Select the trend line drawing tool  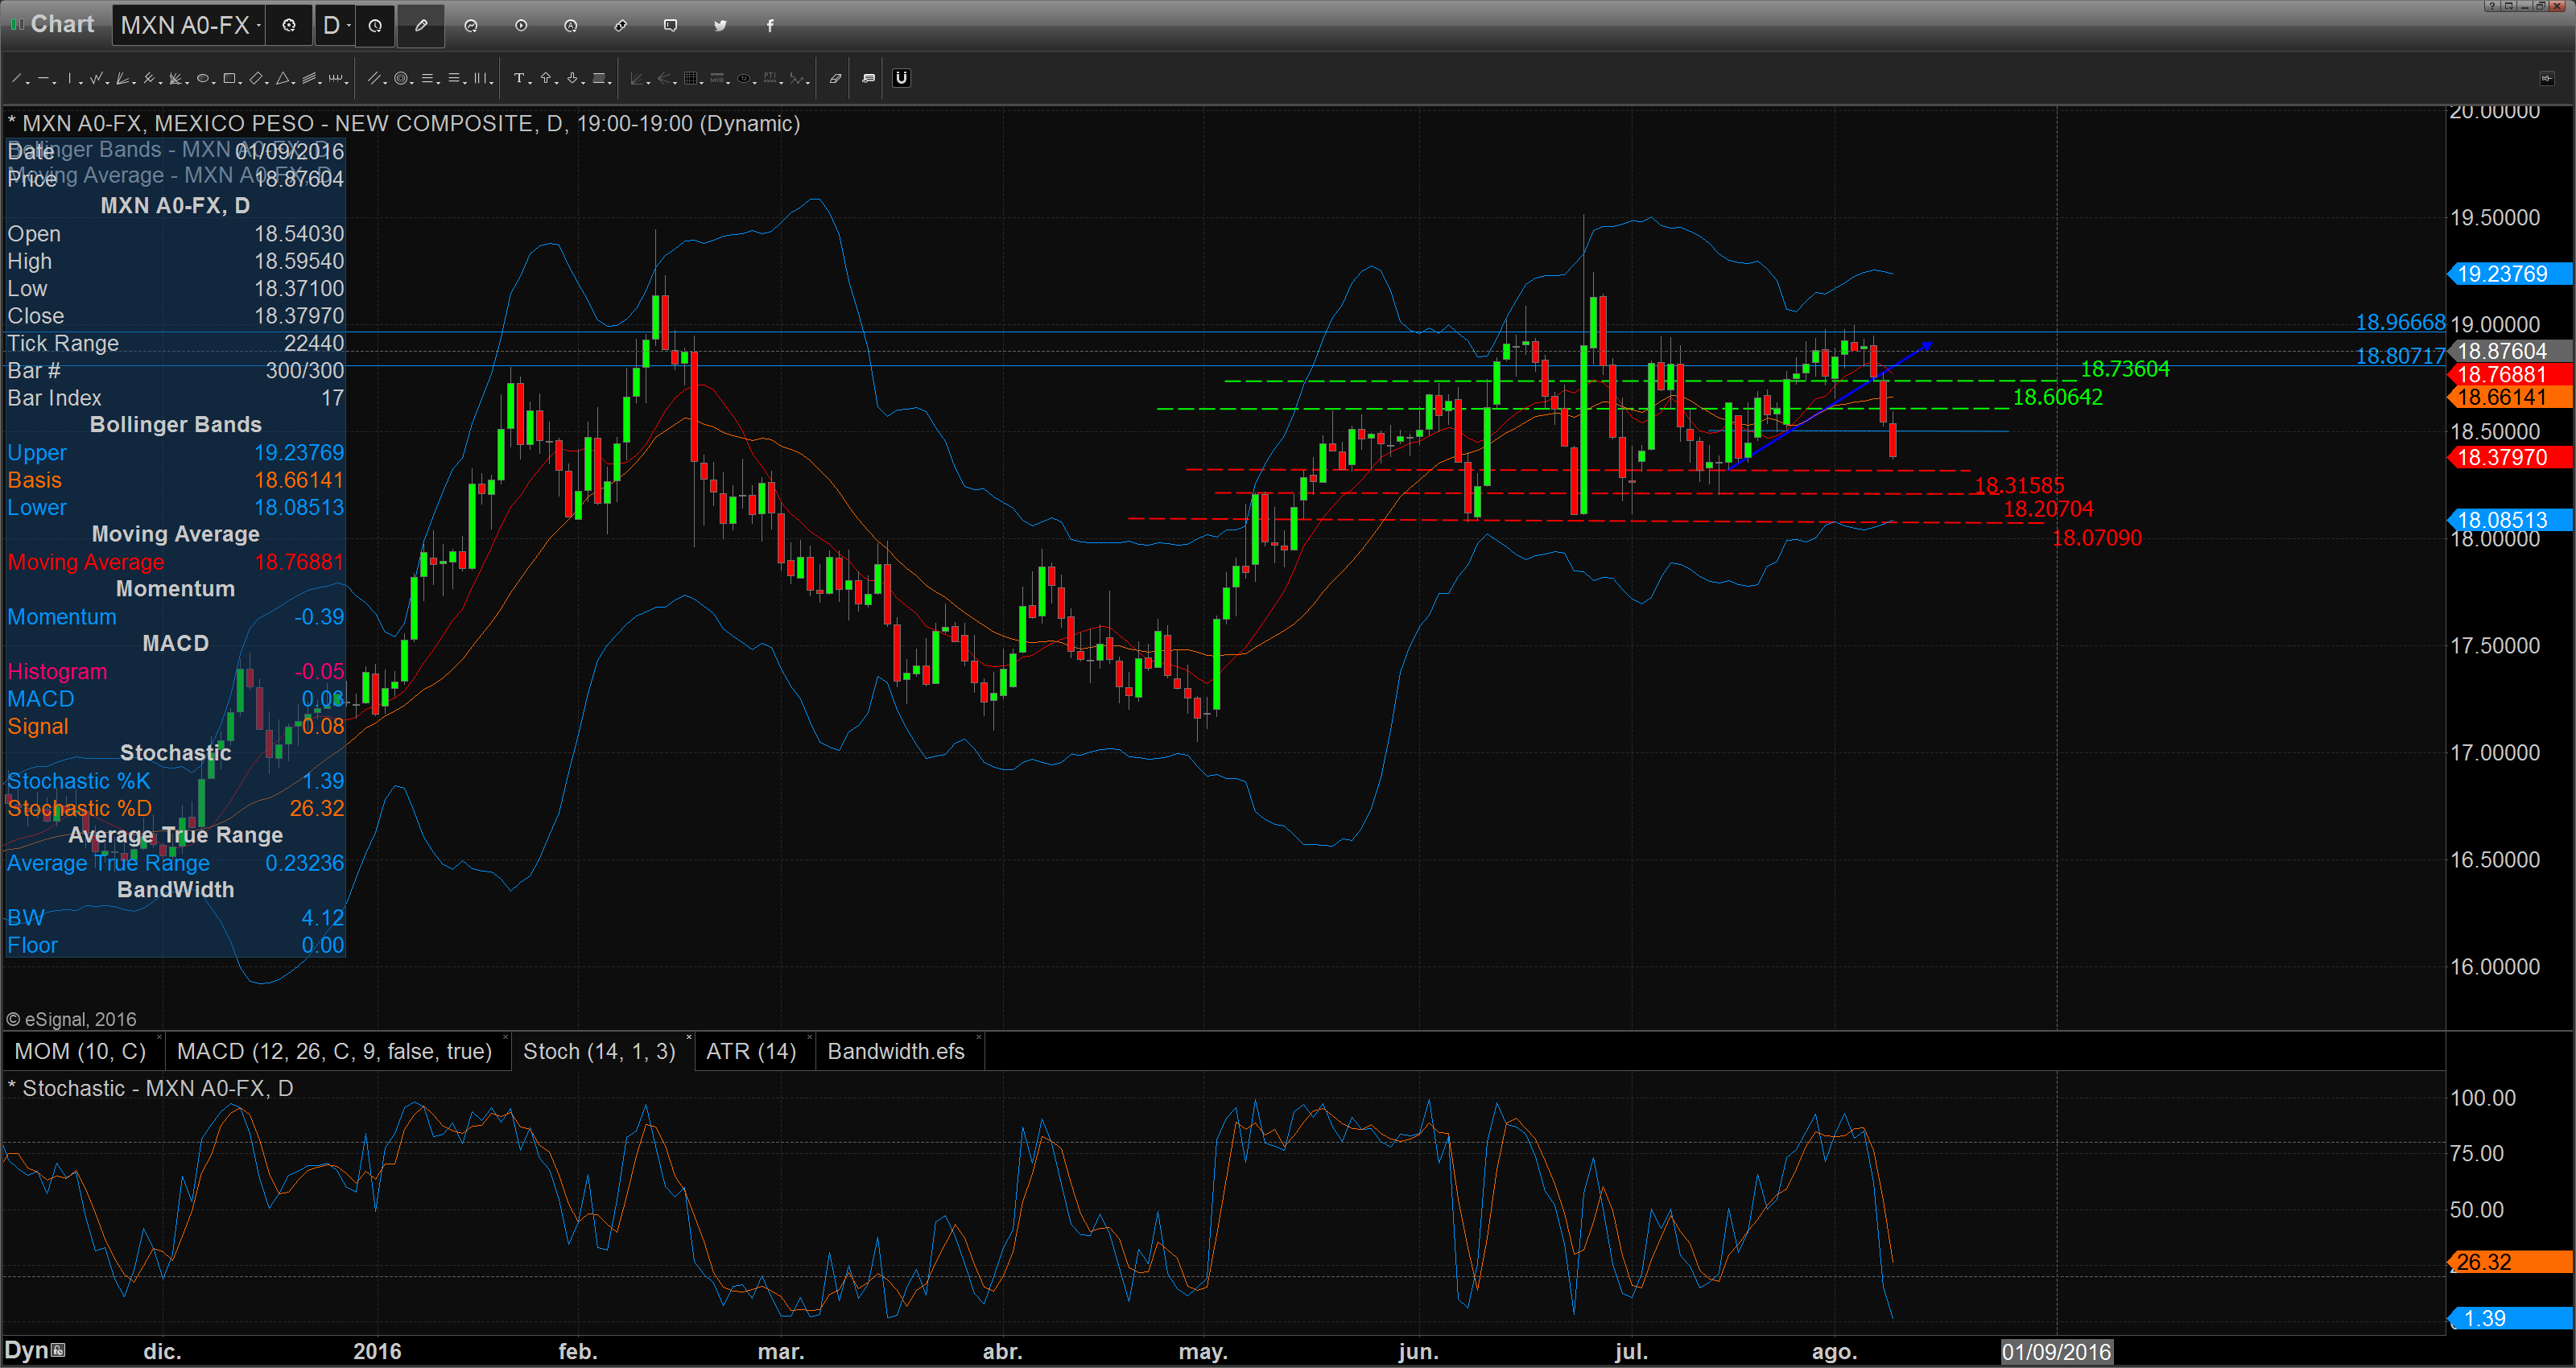coord(16,78)
